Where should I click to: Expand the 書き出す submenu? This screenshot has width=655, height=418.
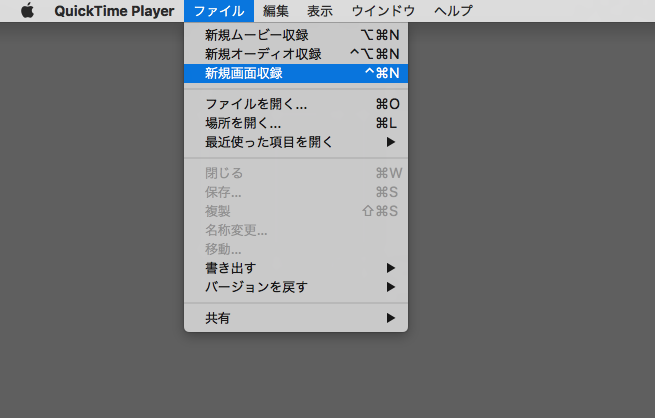point(296,268)
